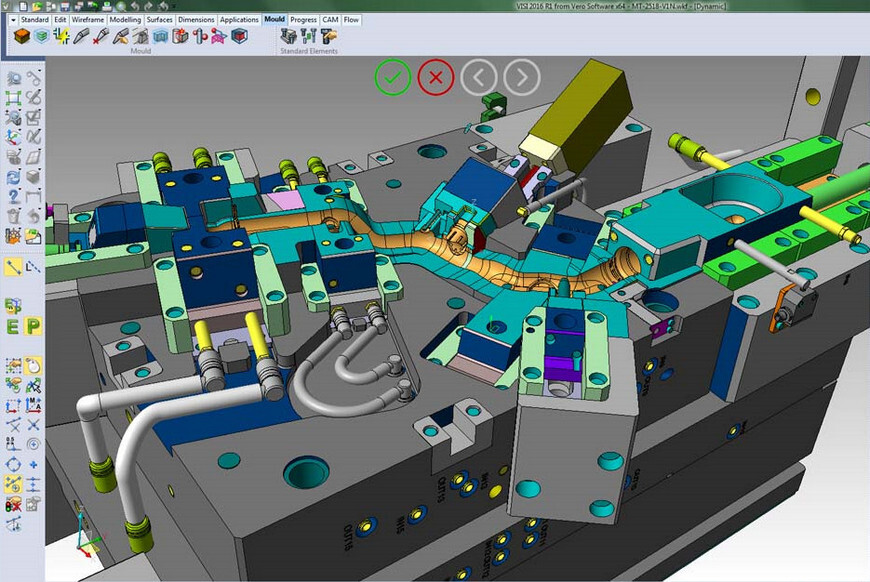This screenshot has height=582, width=870.
Task: Click the blue plus point icon
Action: tap(33, 464)
